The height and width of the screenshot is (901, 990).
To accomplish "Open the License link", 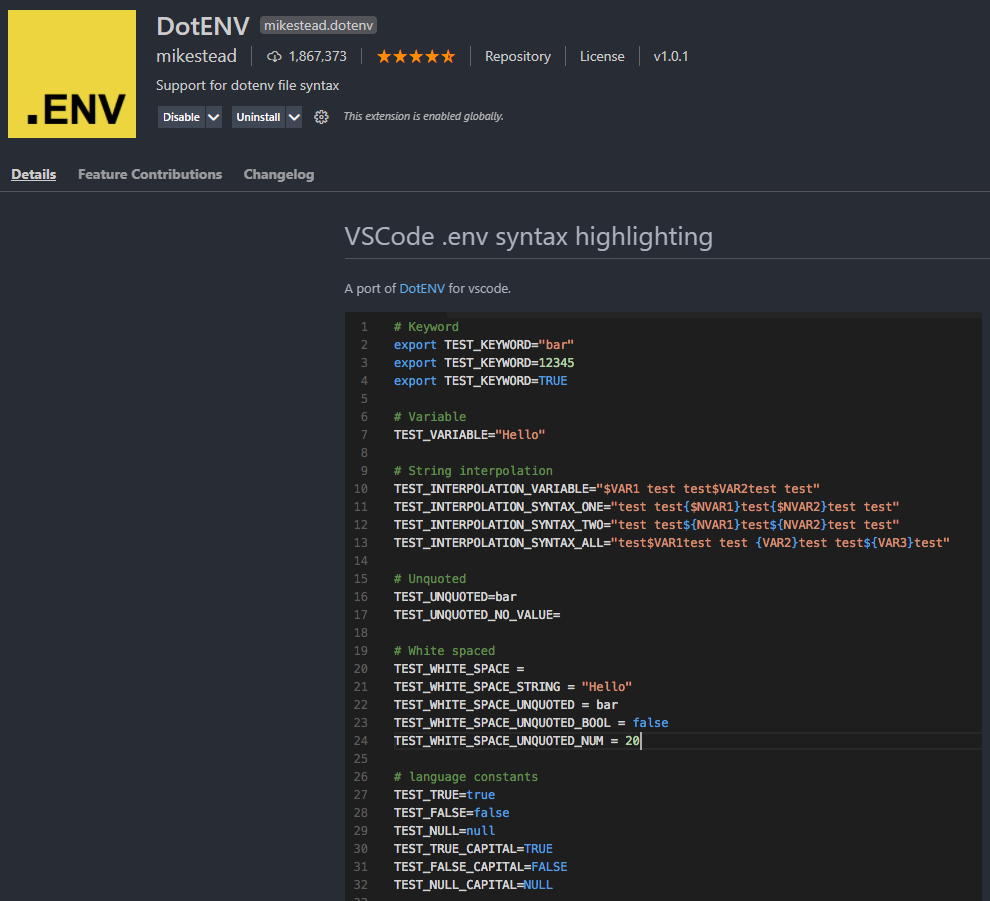I will coord(602,56).
